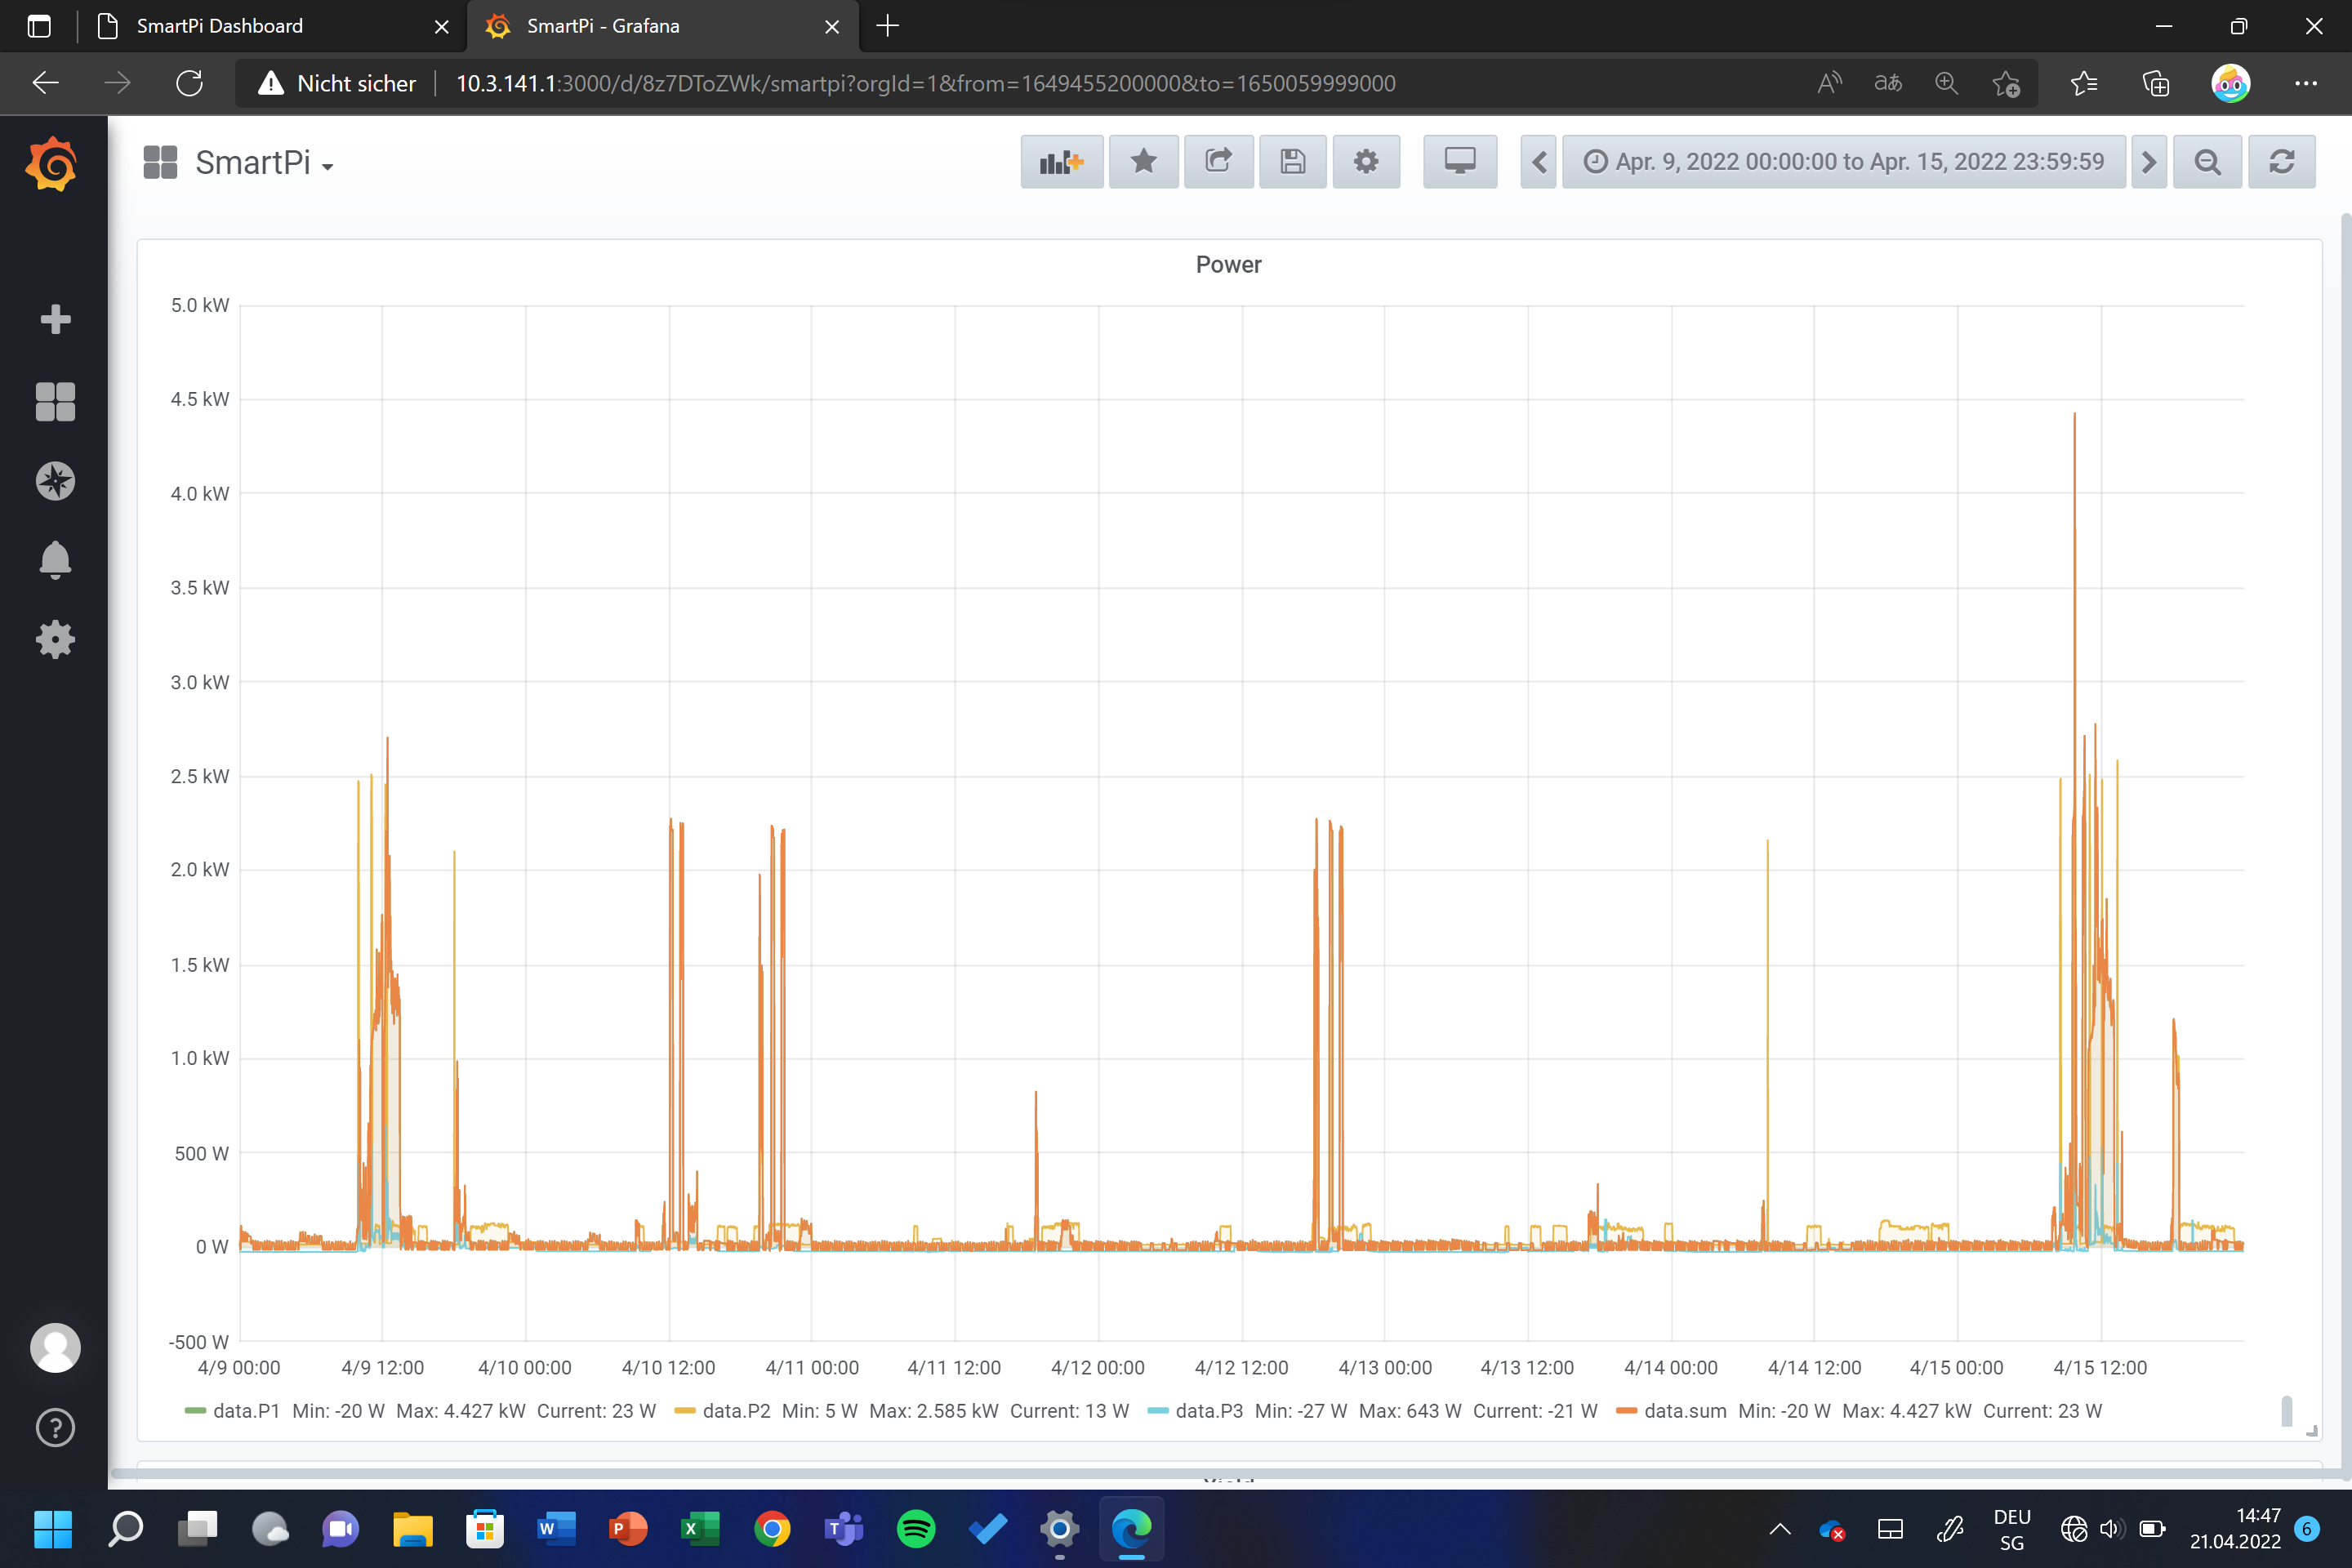Zoom out the time range

2207,162
